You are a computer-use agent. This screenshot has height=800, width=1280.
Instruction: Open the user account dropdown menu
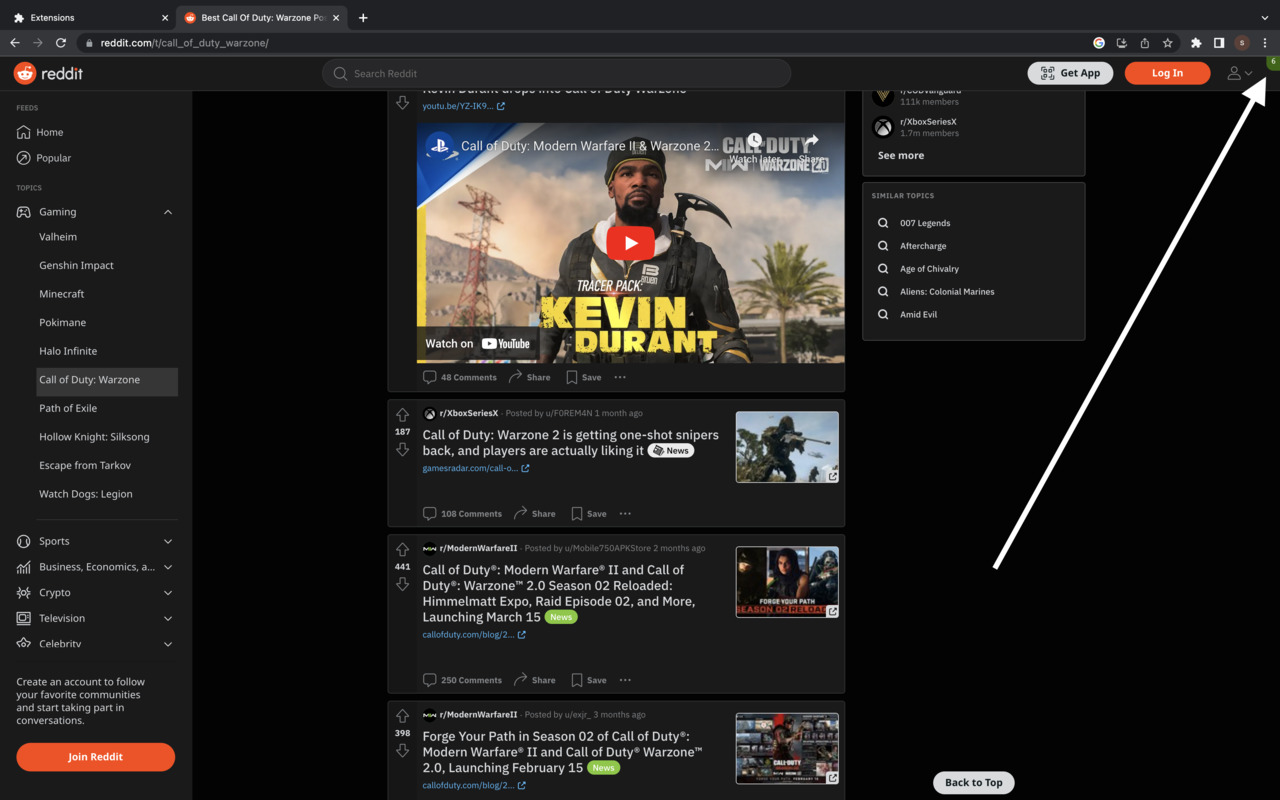(x=1239, y=73)
